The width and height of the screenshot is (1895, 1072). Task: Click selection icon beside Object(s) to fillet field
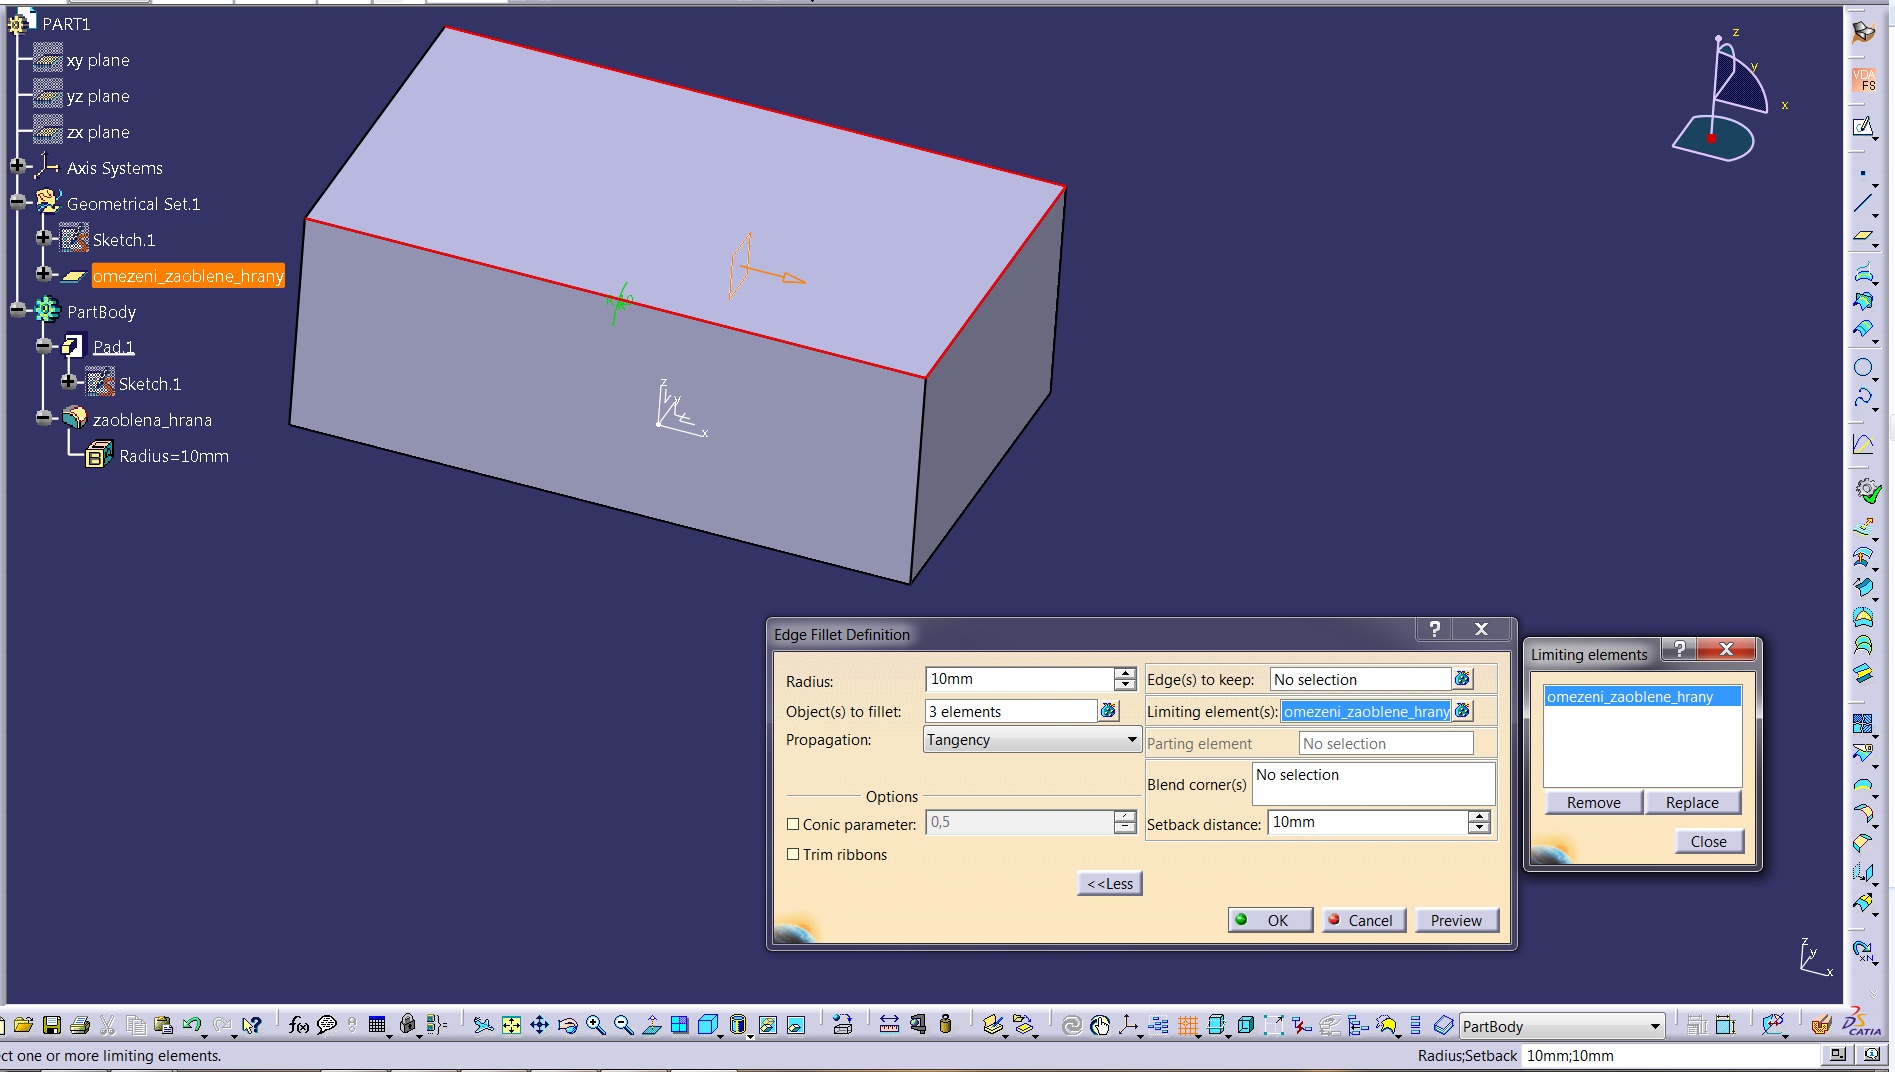[x=1108, y=711]
